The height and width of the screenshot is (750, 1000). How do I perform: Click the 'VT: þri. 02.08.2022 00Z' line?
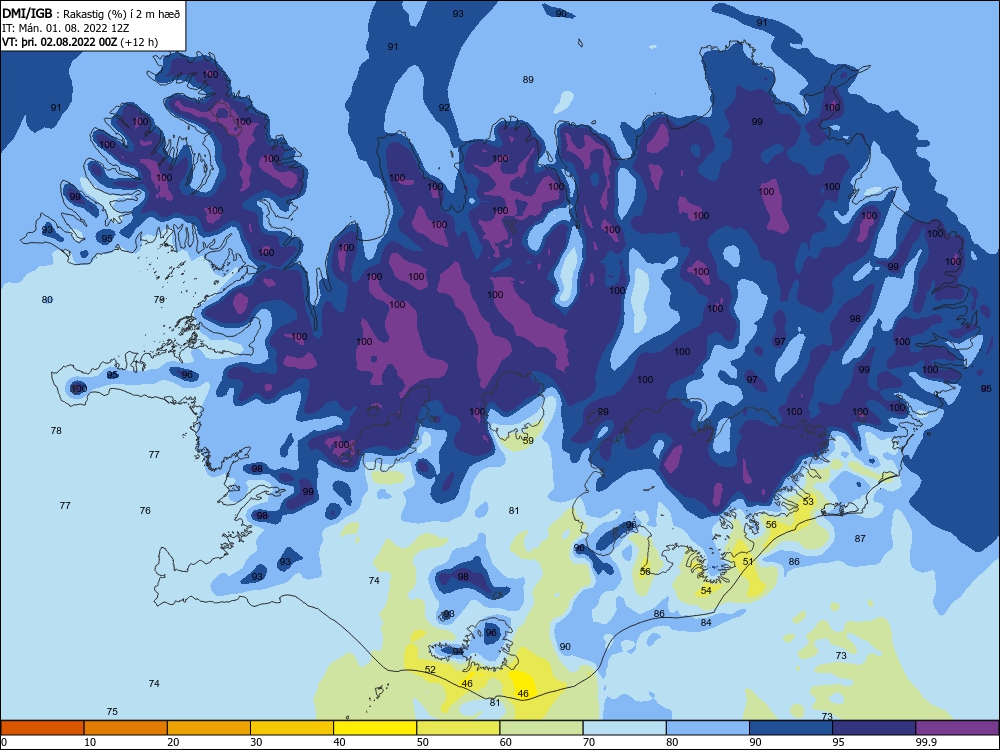pyautogui.click(x=80, y=42)
